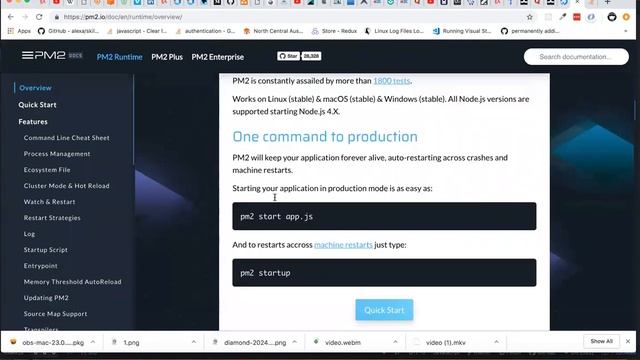Select Overview in the sidebar
Image resolution: width=640 pixels, height=360 pixels.
[35, 88]
